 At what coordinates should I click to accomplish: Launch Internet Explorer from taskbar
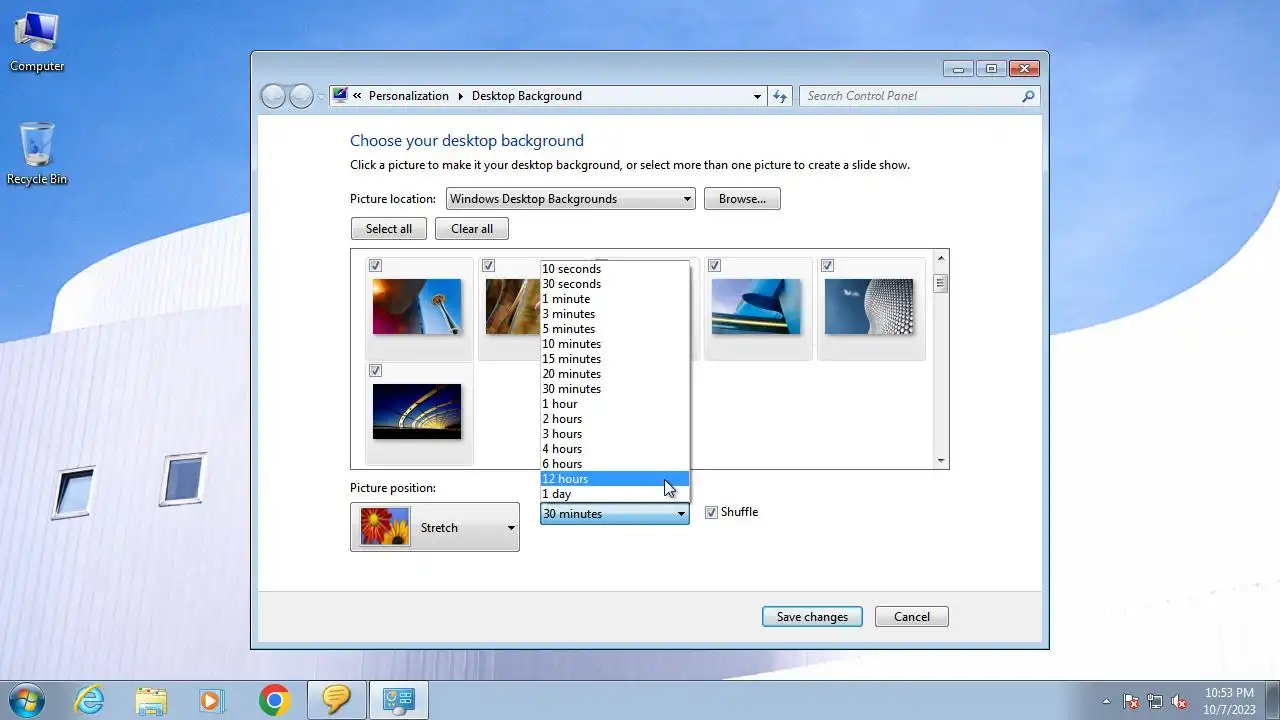90,700
